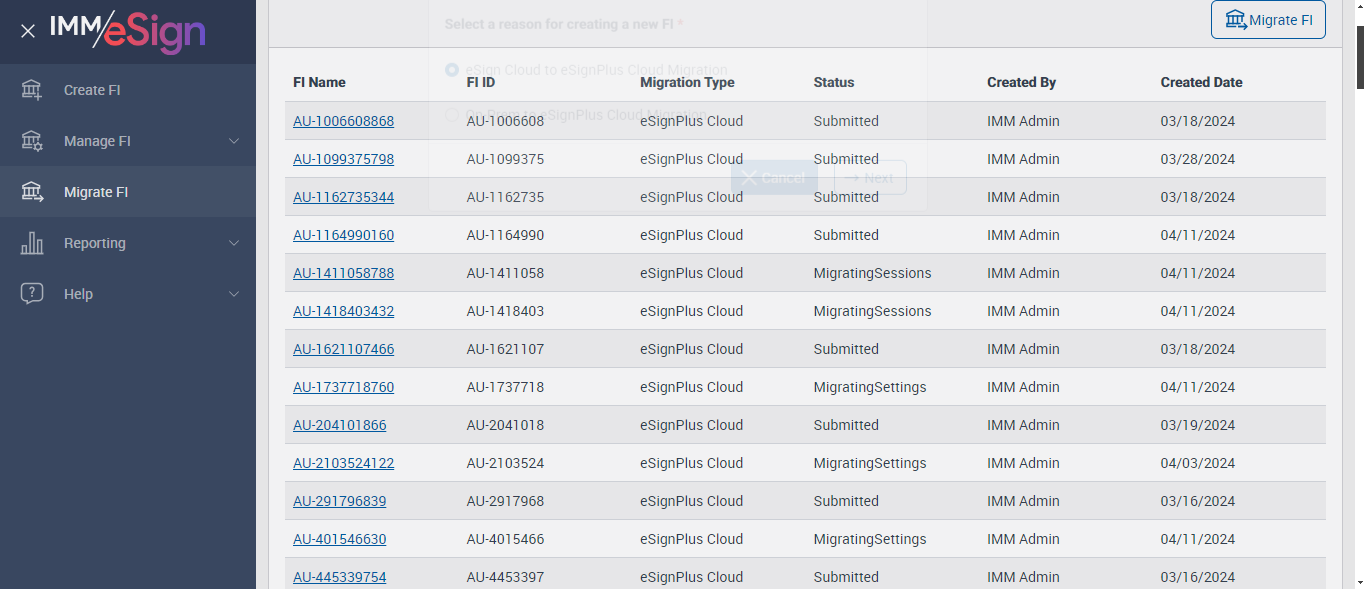Click FI ID cell AU-1006608
This screenshot has width=1366, height=589.
(x=505, y=121)
